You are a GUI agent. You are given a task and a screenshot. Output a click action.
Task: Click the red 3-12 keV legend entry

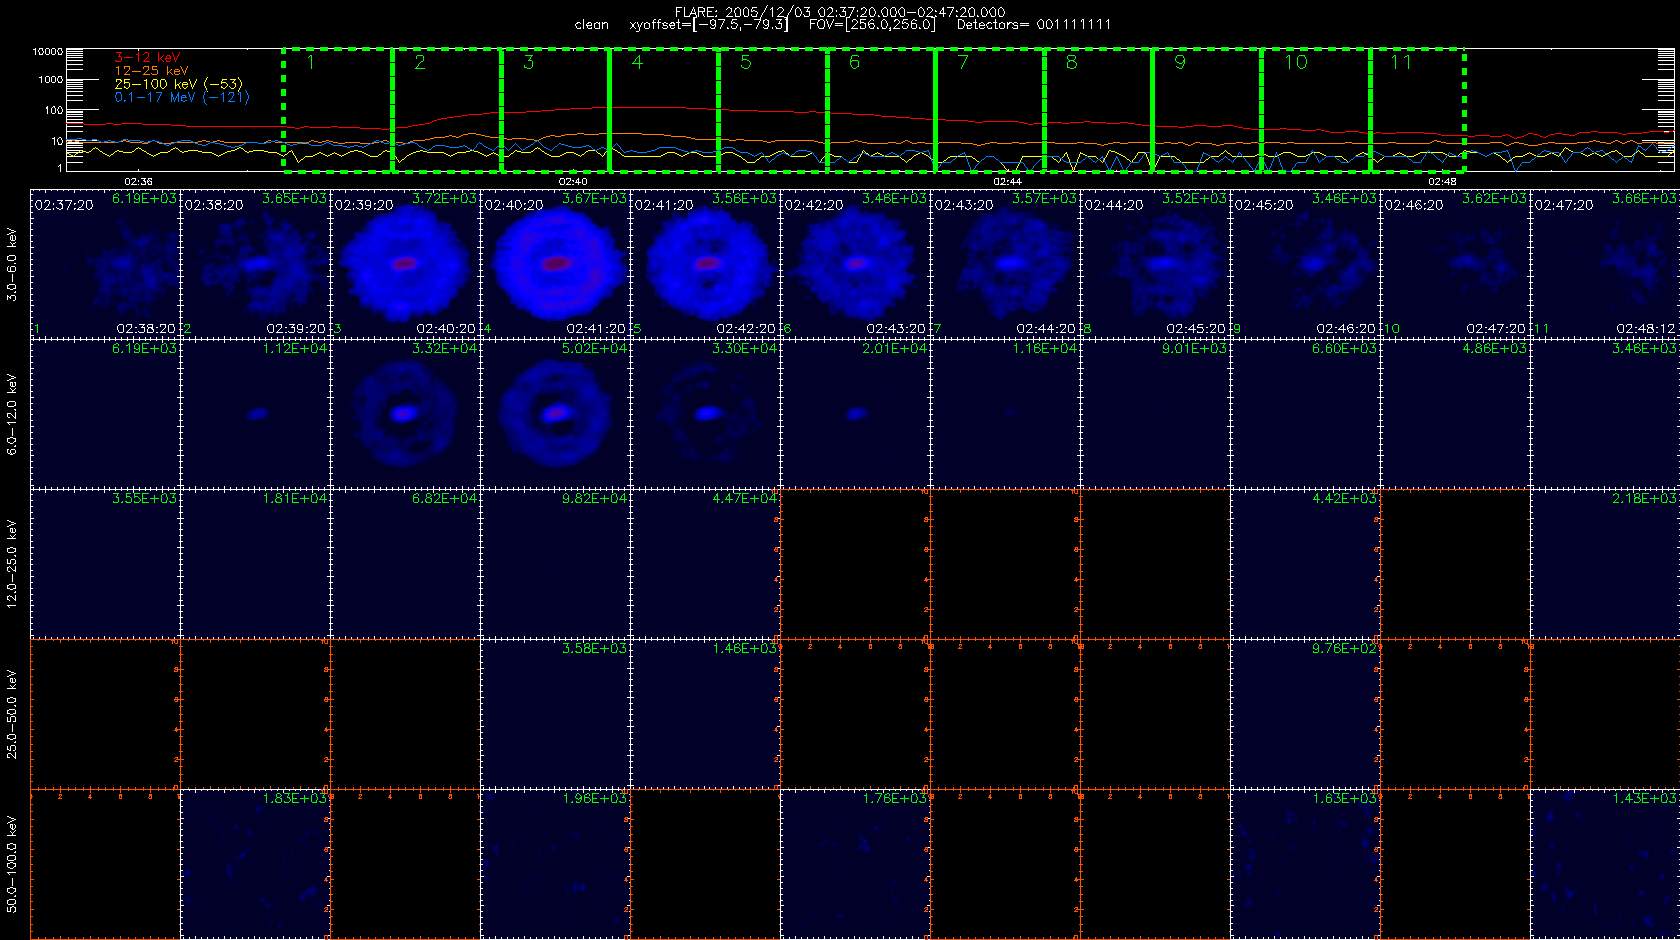click(x=147, y=58)
